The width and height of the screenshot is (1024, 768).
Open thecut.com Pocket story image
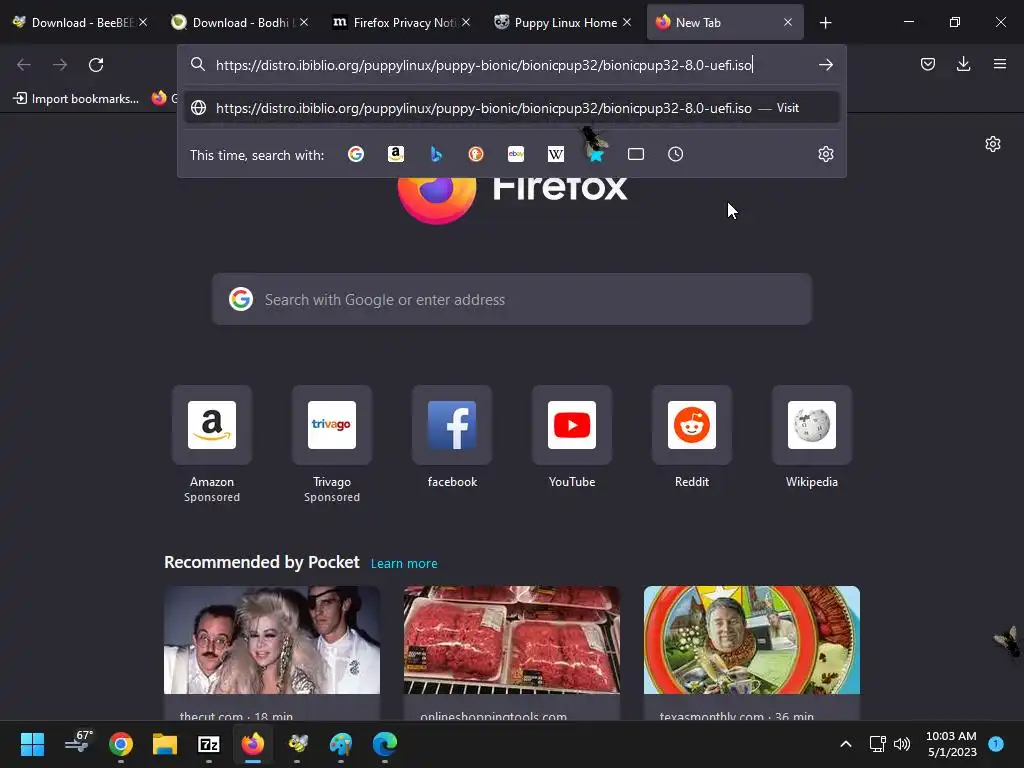[x=272, y=640]
